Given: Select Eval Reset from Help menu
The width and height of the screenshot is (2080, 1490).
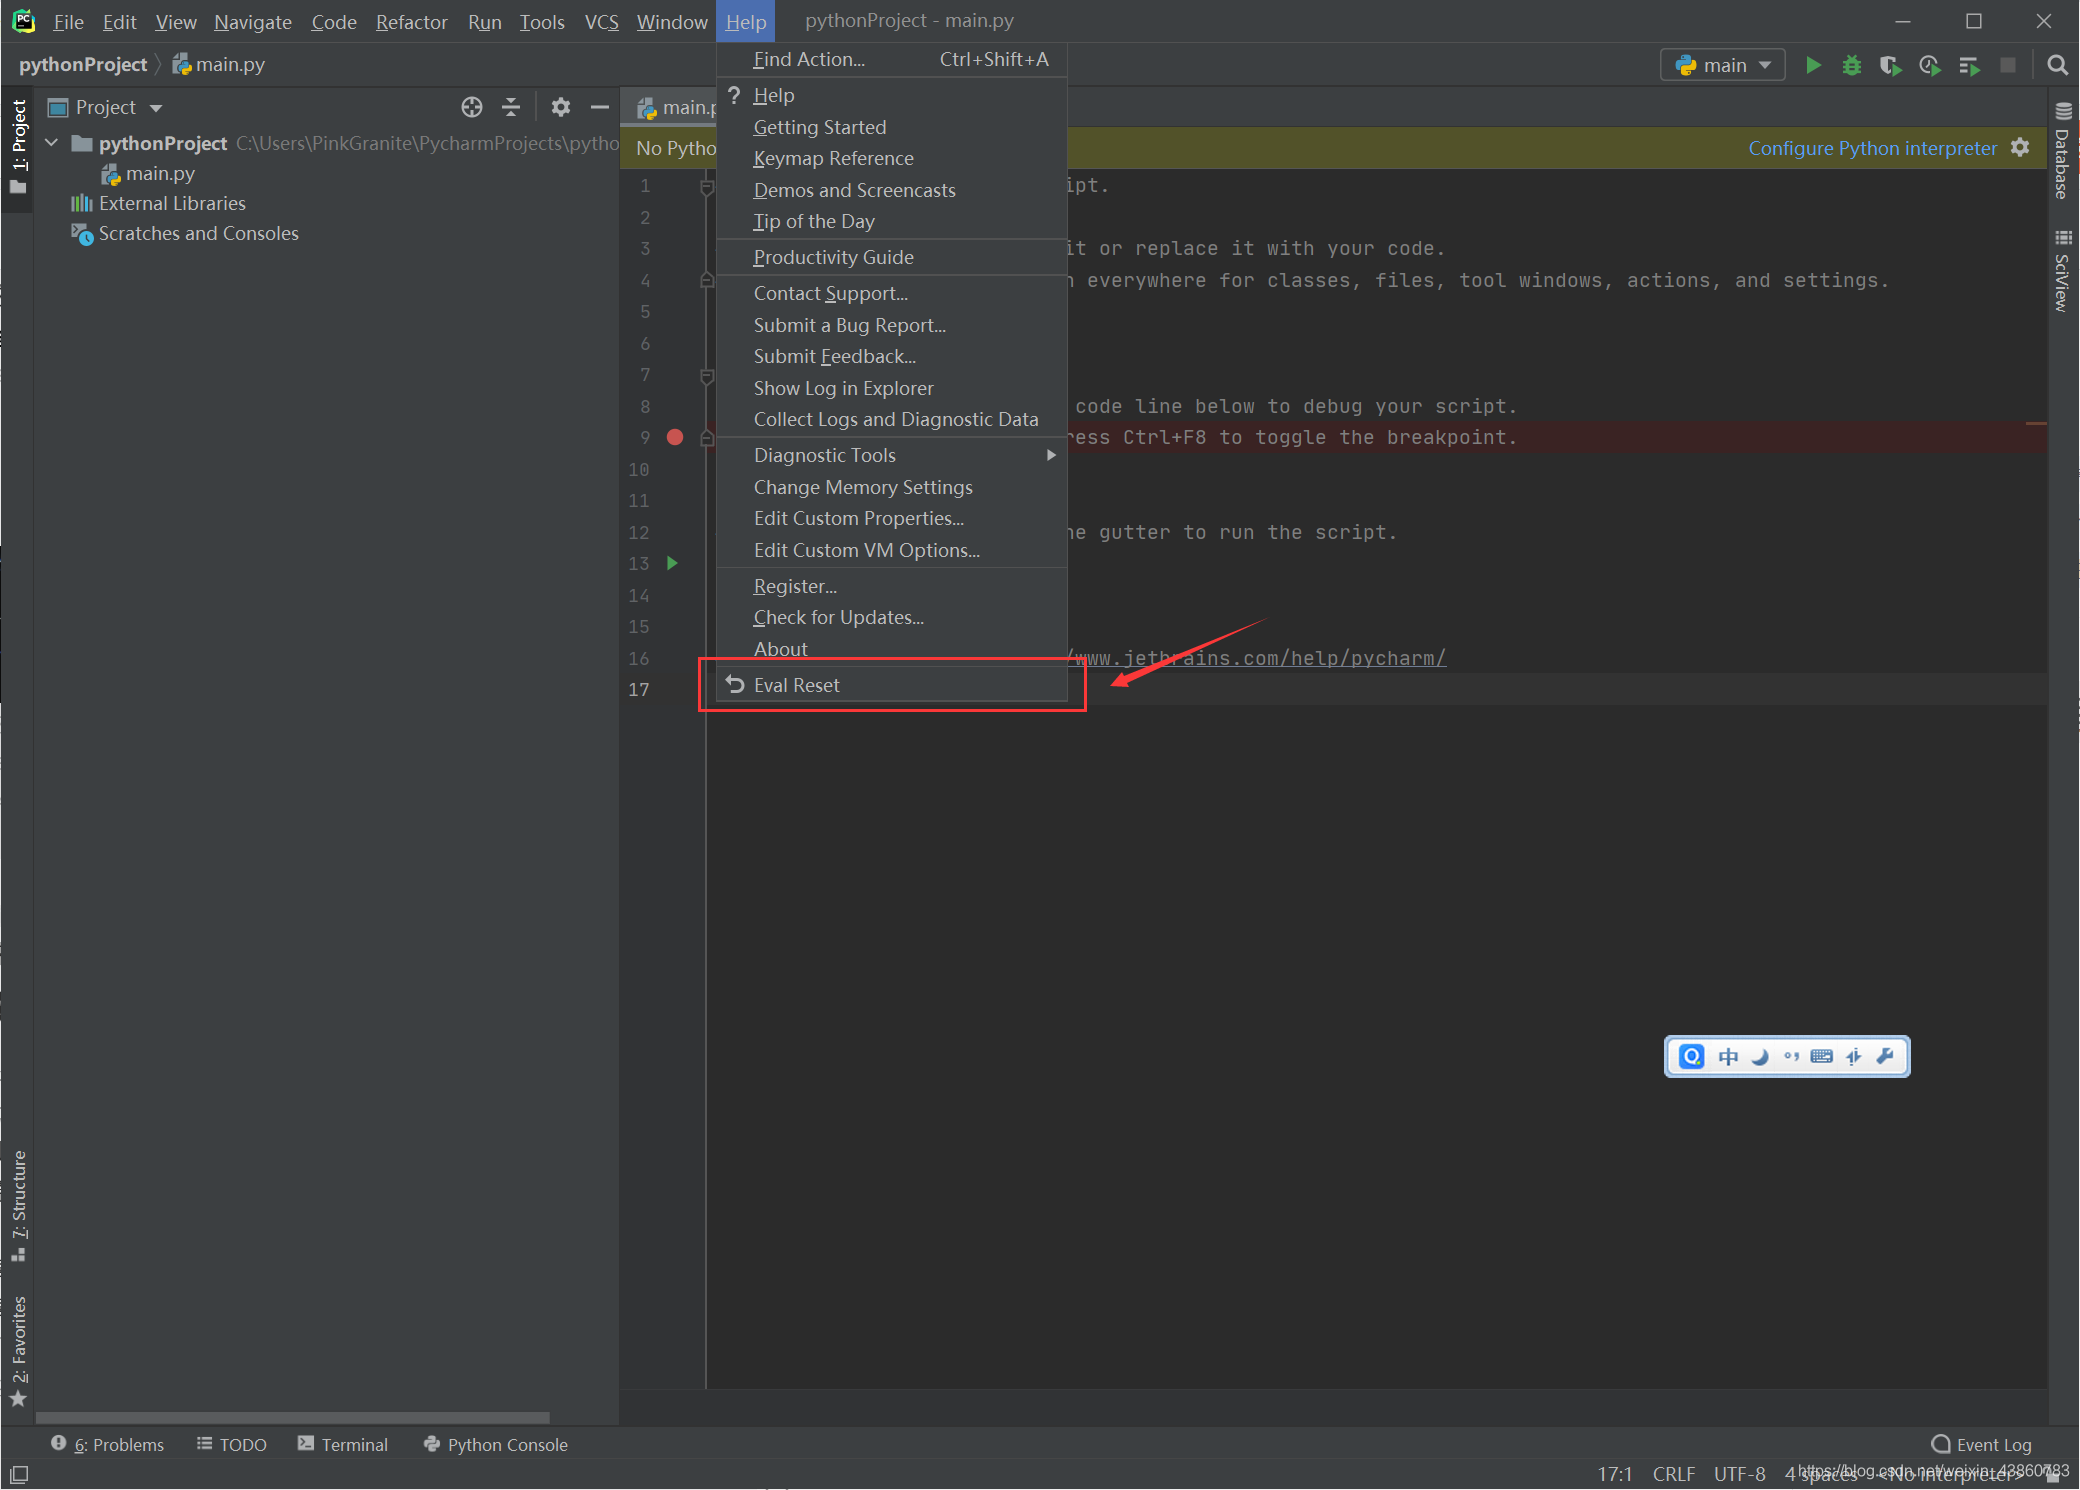Looking at the screenshot, I should (892, 685).
